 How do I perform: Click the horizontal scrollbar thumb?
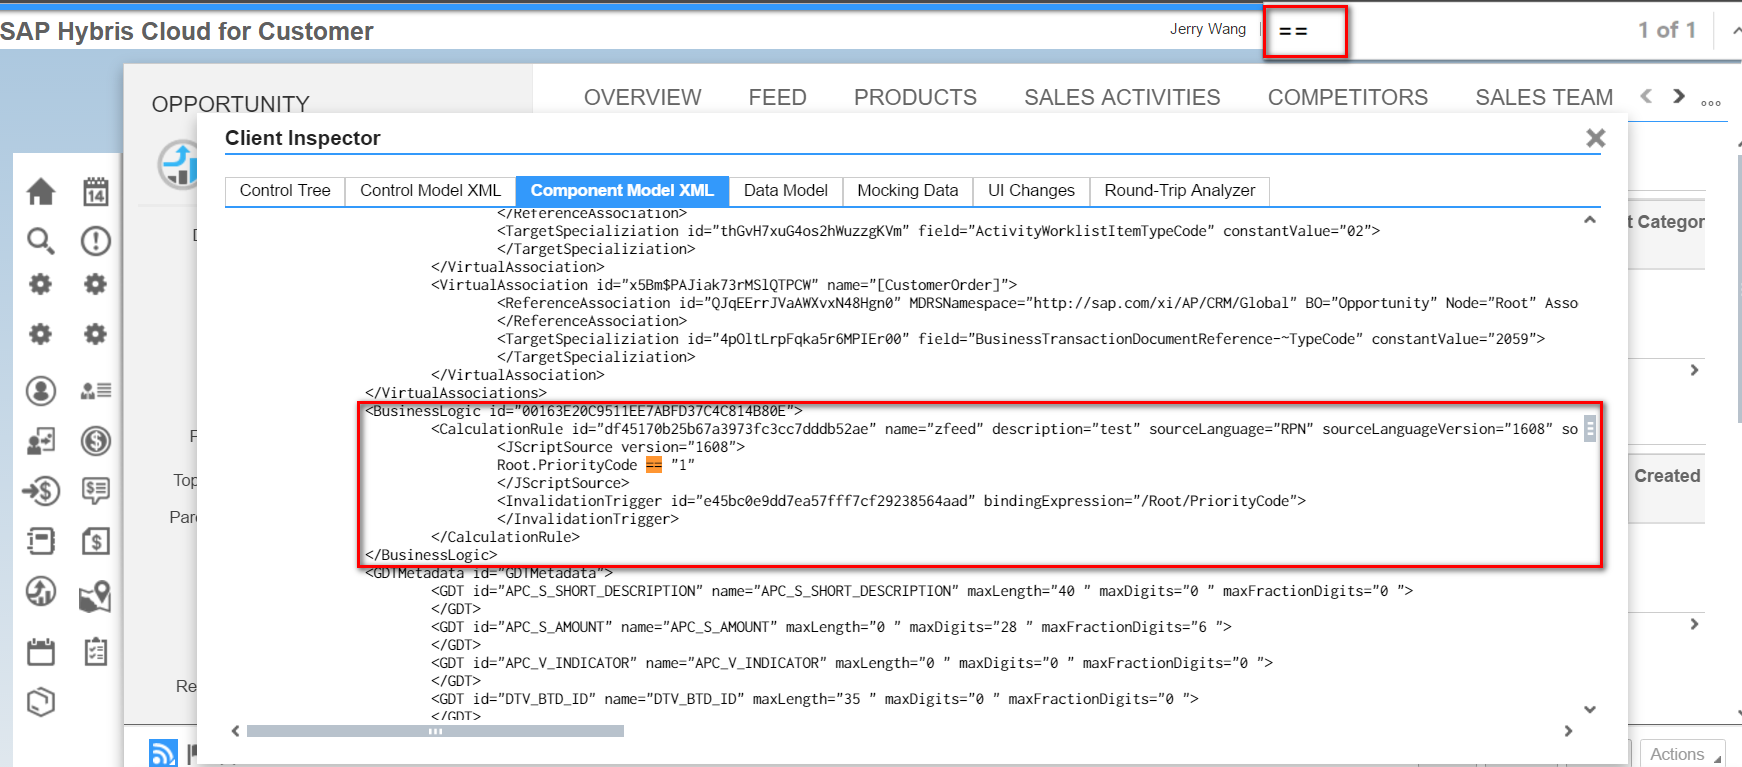pos(435,731)
